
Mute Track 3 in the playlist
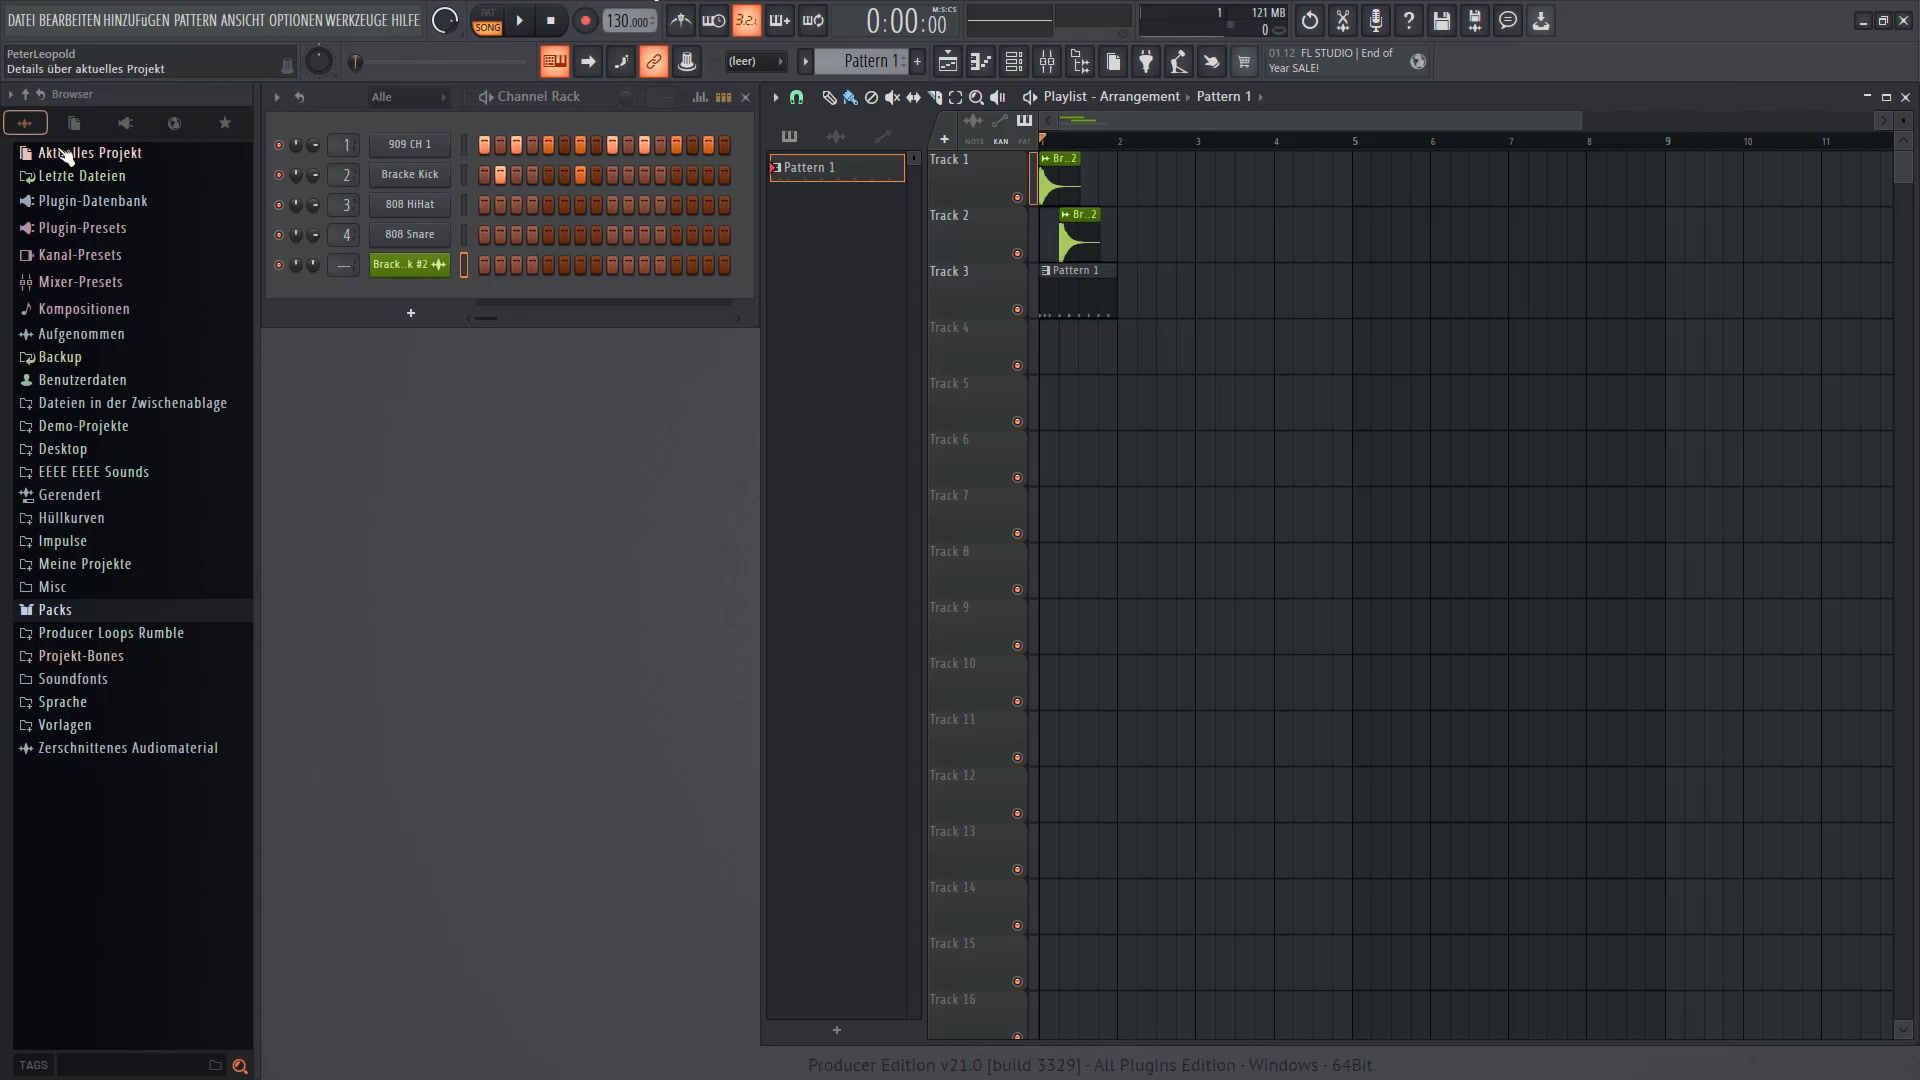(x=1017, y=309)
